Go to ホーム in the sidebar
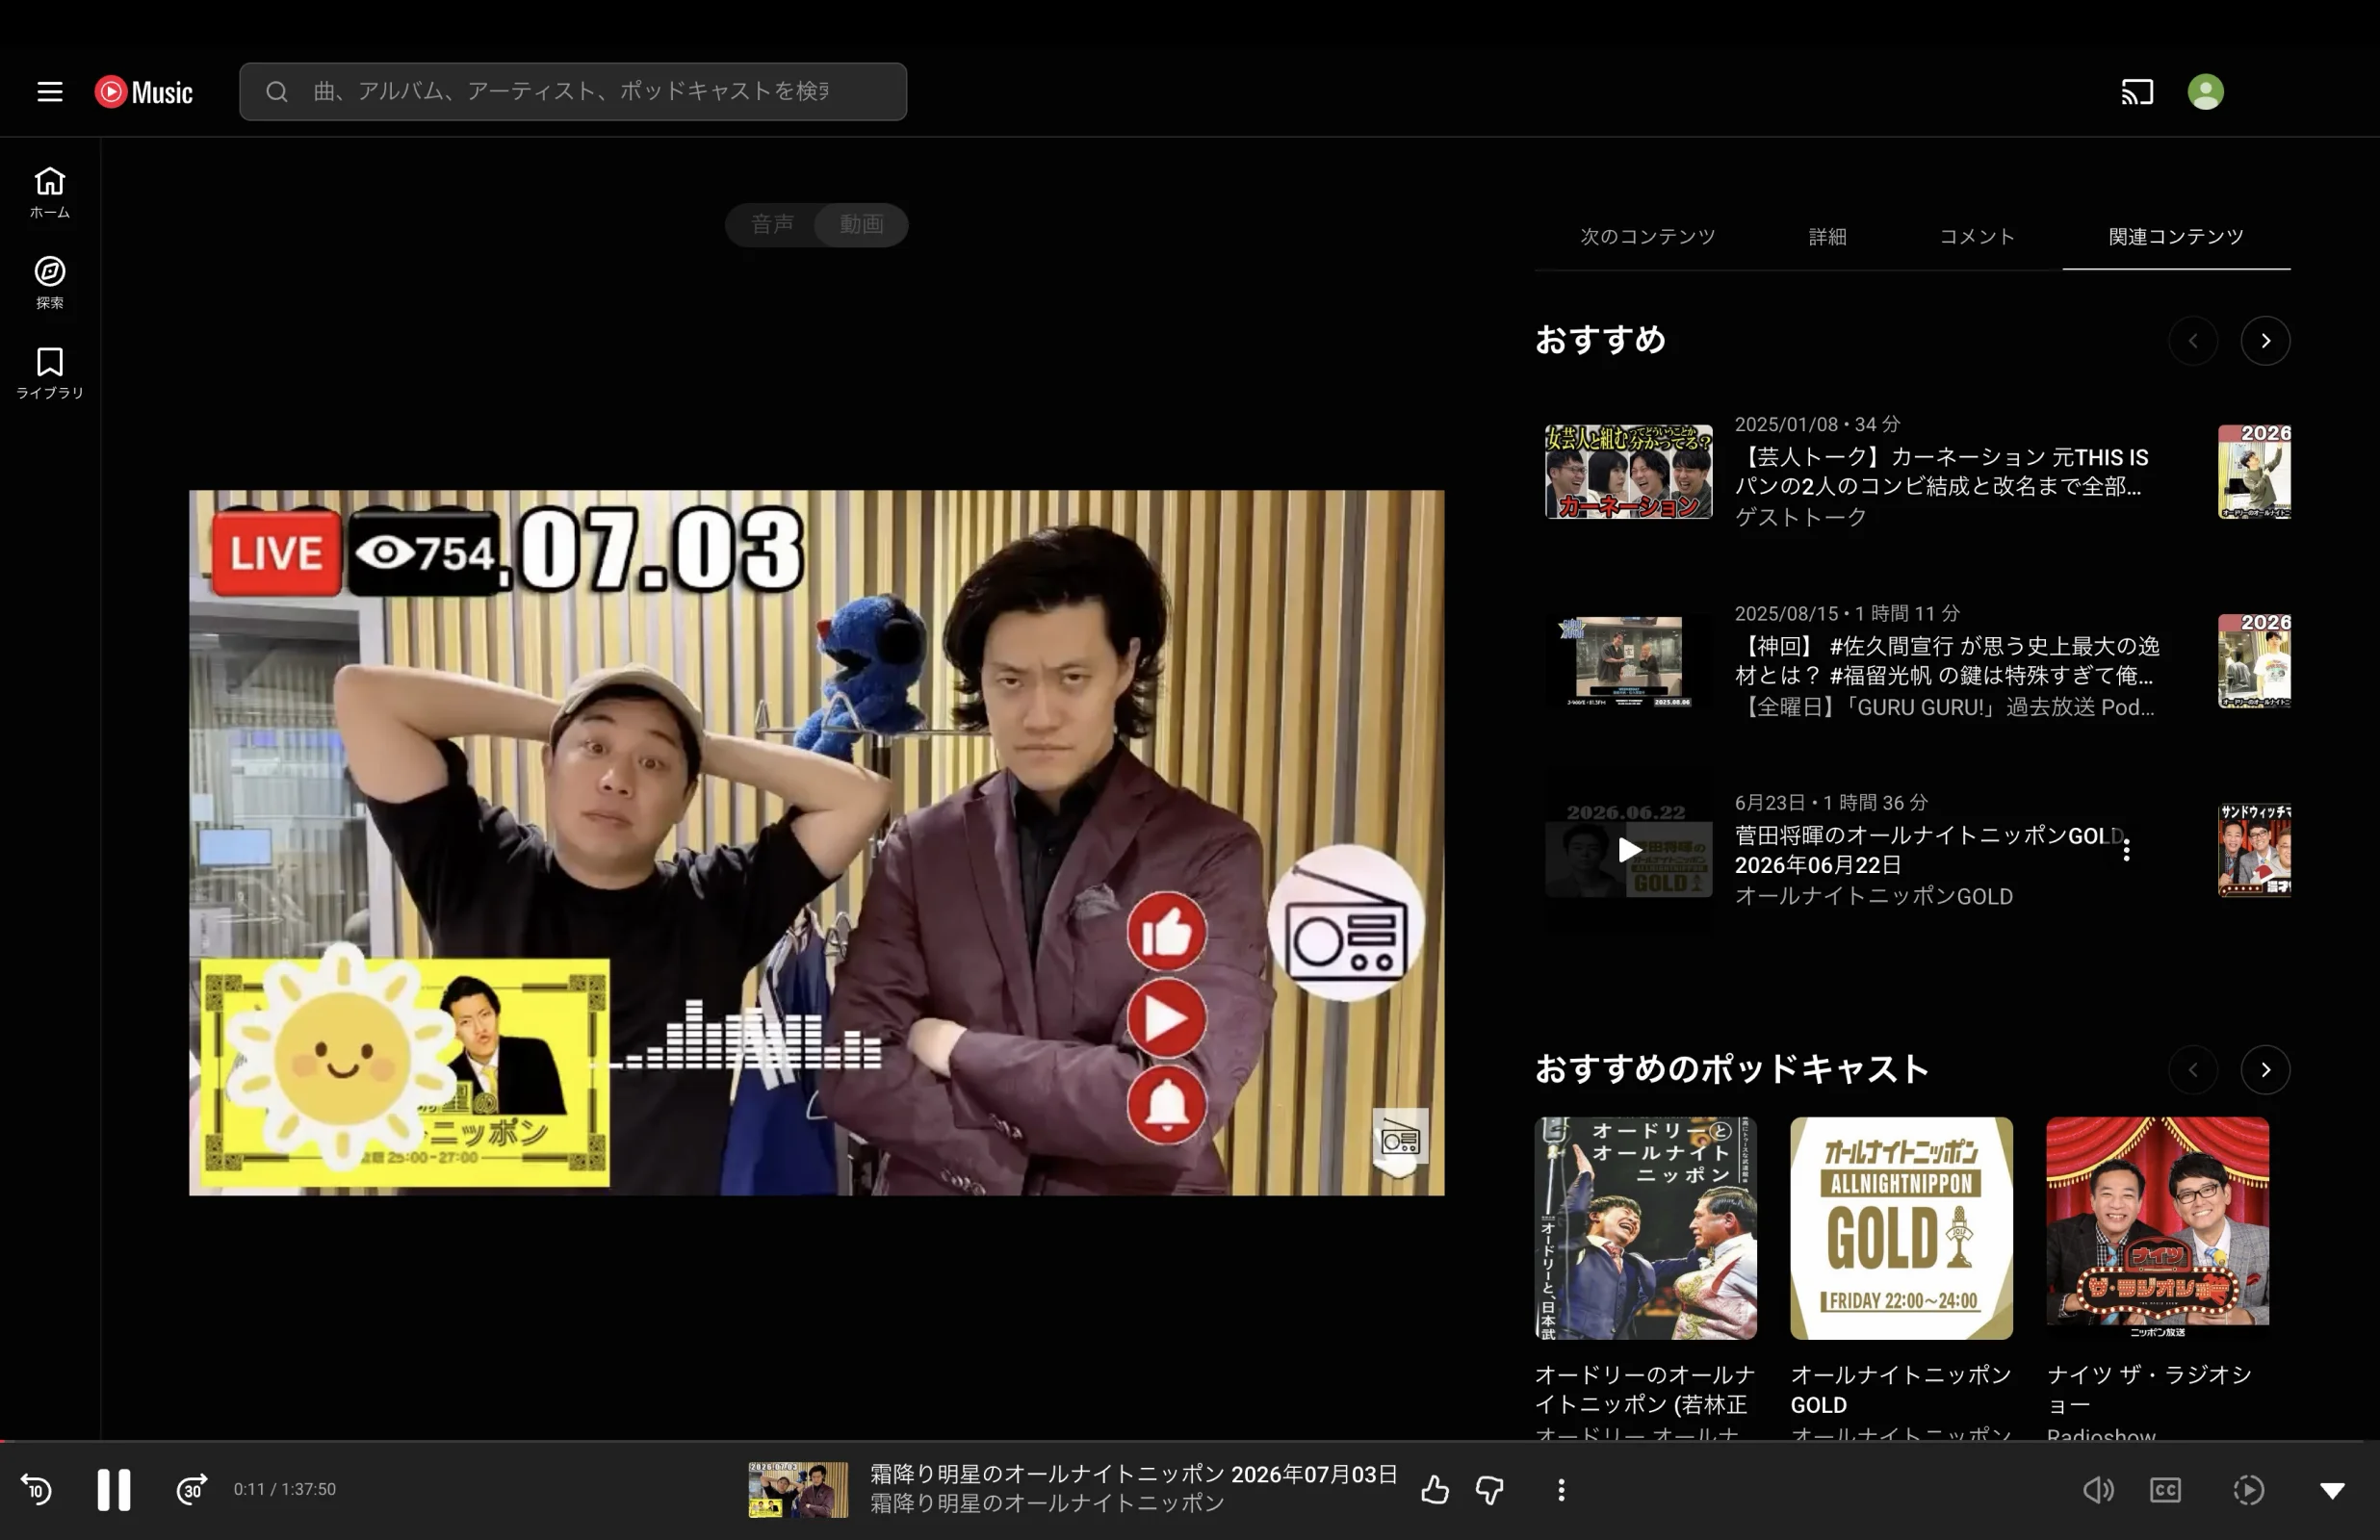Screen dimensions: 2380x1540 pyautogui.click(x=50, y=192)
